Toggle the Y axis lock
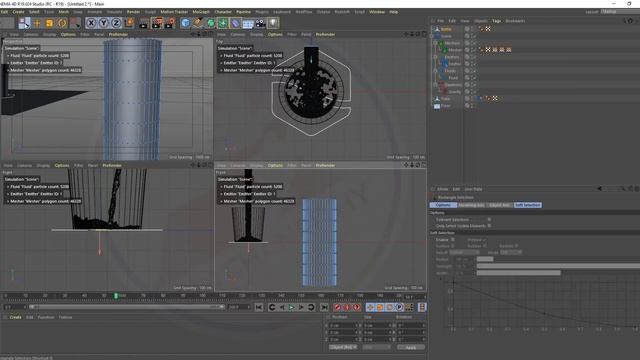 click(x=104, y=23)
